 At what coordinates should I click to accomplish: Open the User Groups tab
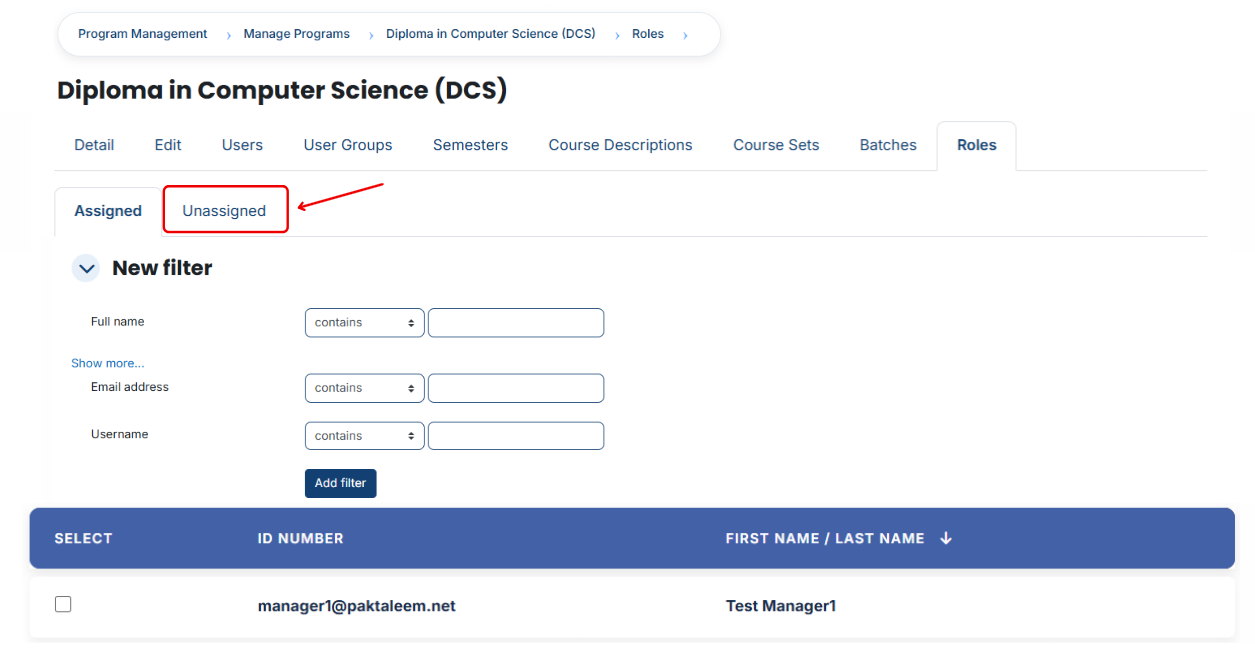348,145
